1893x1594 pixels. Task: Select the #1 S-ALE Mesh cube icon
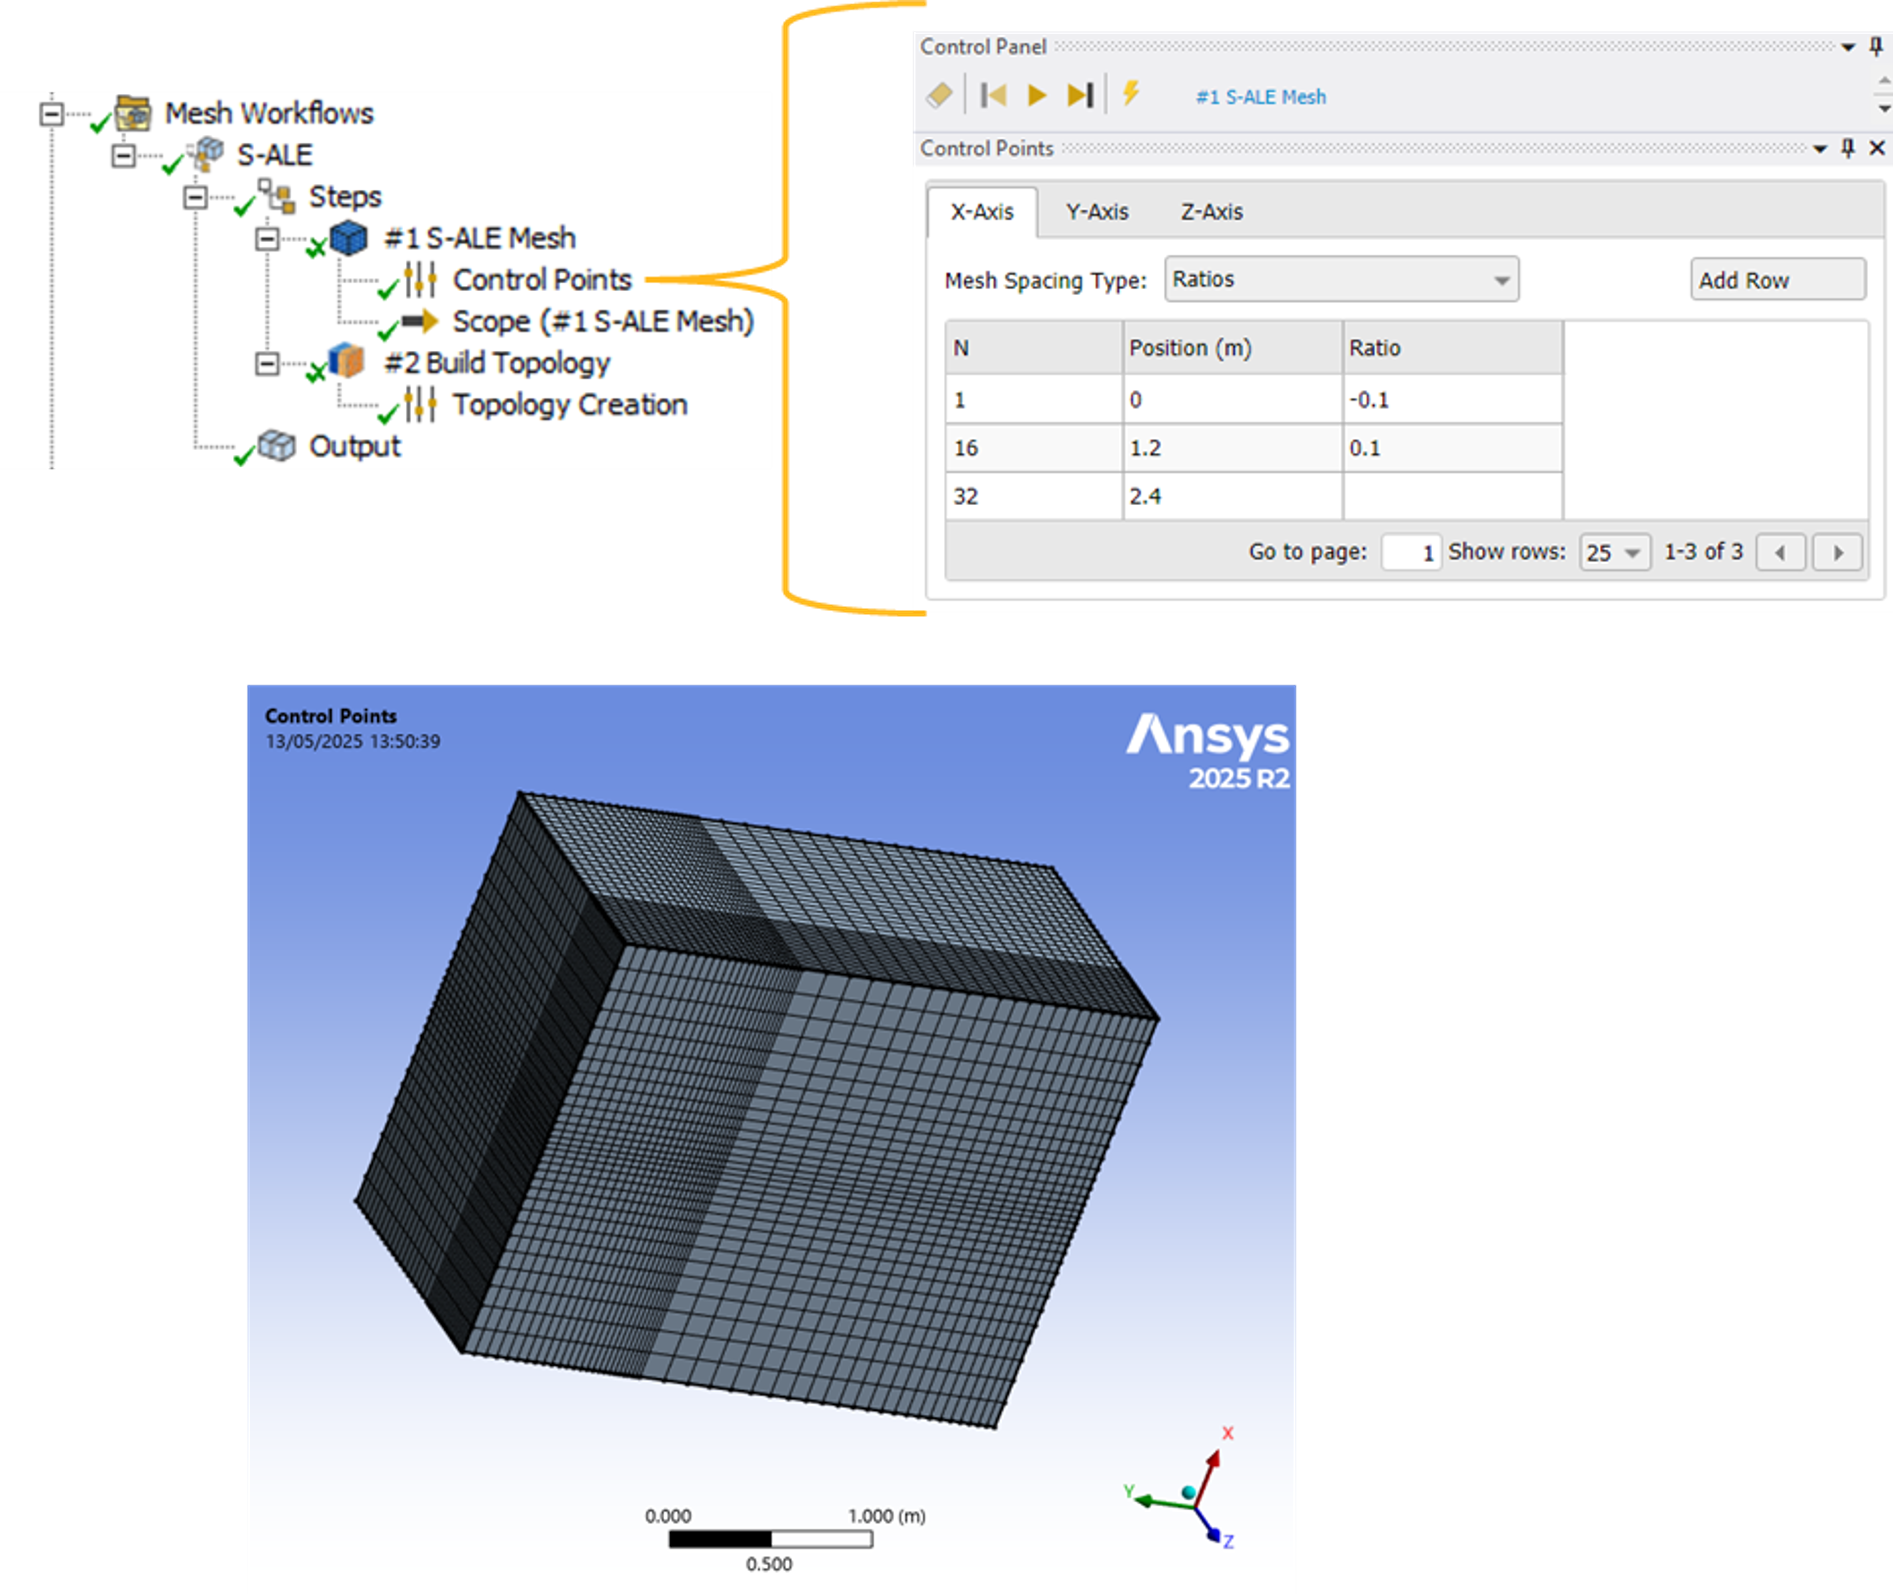[348, 238]
